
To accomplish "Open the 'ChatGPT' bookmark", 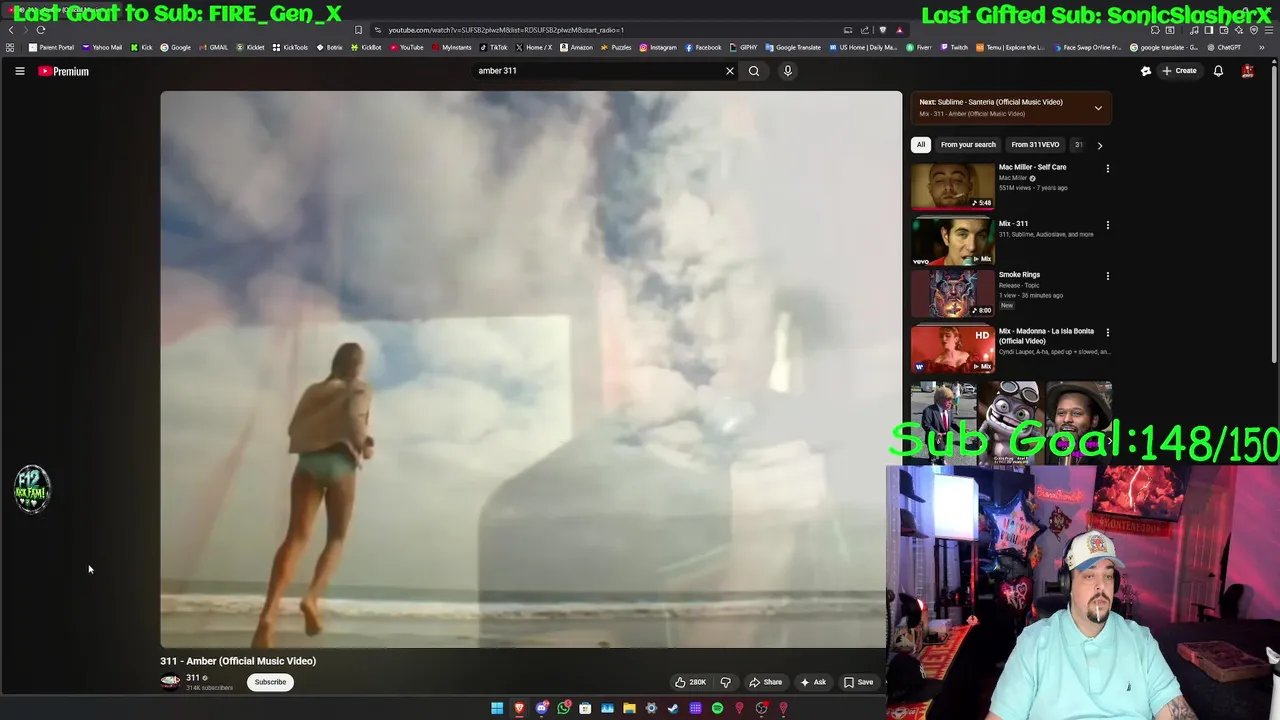I will tap(1224, 47).
